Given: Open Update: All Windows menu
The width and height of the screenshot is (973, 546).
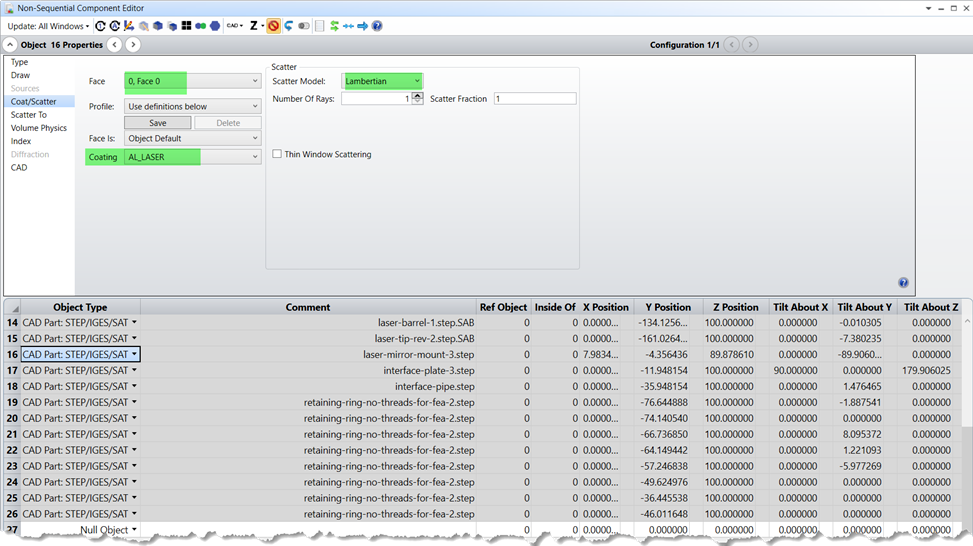Looking at the screenshot, I should tap(48, 25).
